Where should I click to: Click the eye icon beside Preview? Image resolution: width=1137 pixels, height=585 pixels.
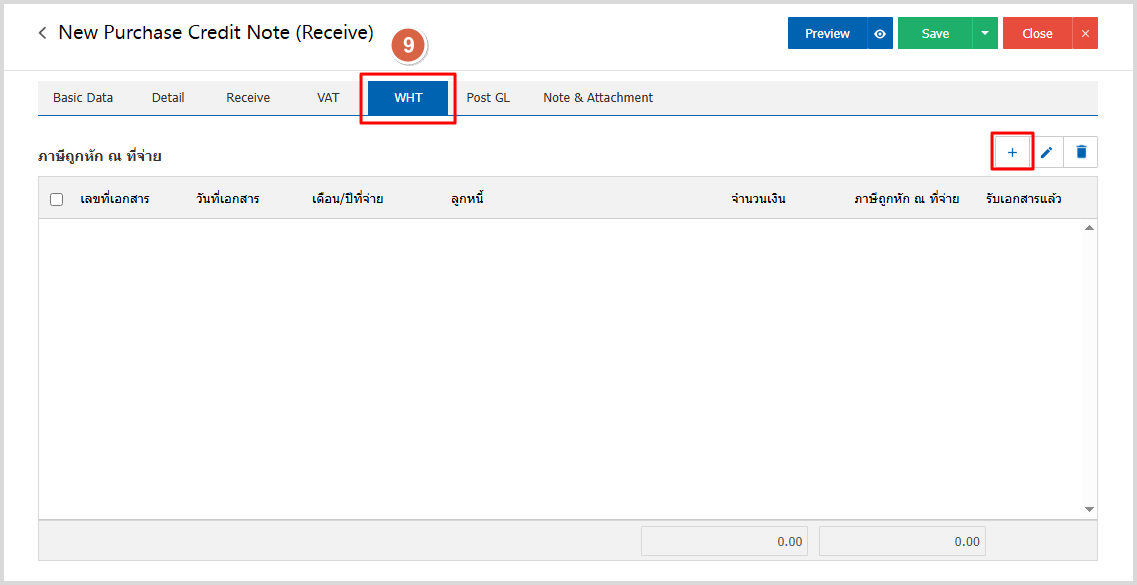coord(880,33)
